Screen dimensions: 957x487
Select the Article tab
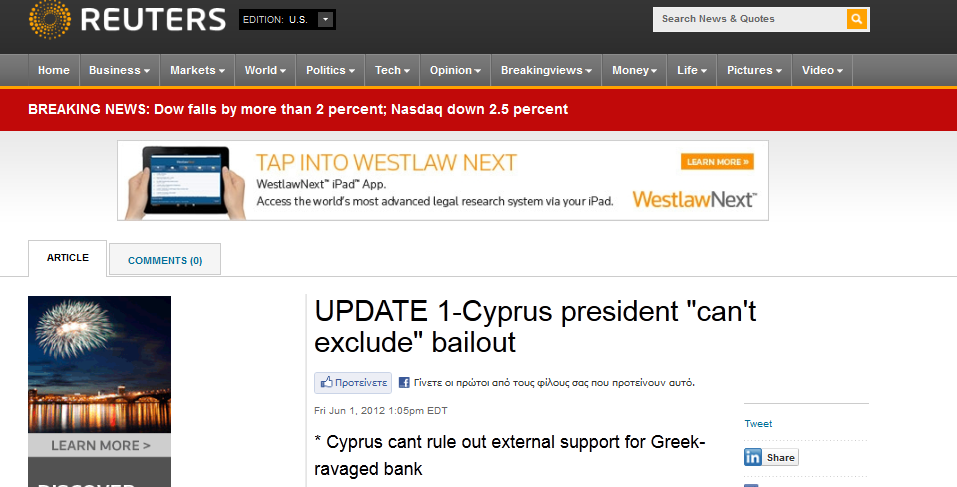68,258
